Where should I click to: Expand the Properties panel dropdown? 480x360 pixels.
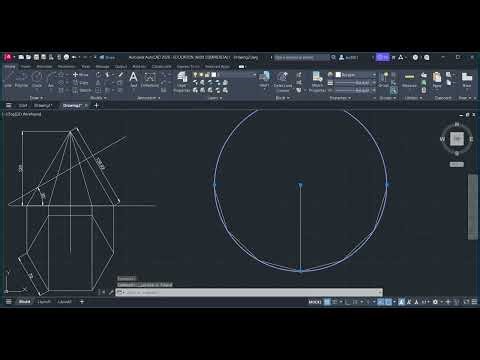340,98
